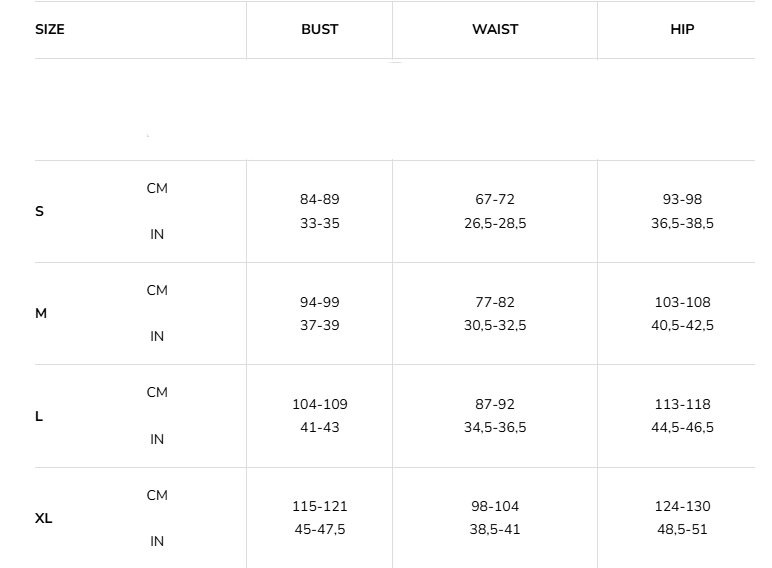Viewport: 772px width, 568px height.
Task: Click the WAIST column header
Action: coord(495,30)
